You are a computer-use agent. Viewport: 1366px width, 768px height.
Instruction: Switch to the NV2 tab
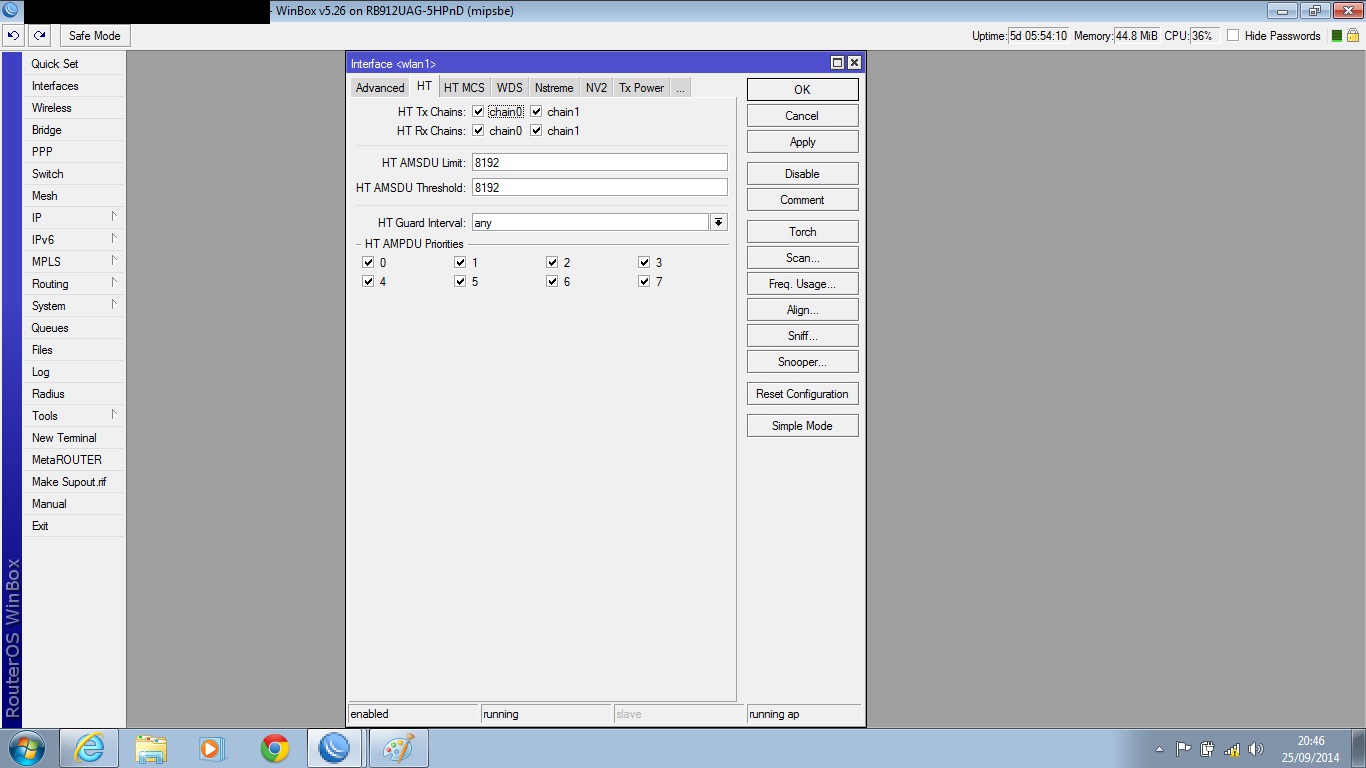596,88
